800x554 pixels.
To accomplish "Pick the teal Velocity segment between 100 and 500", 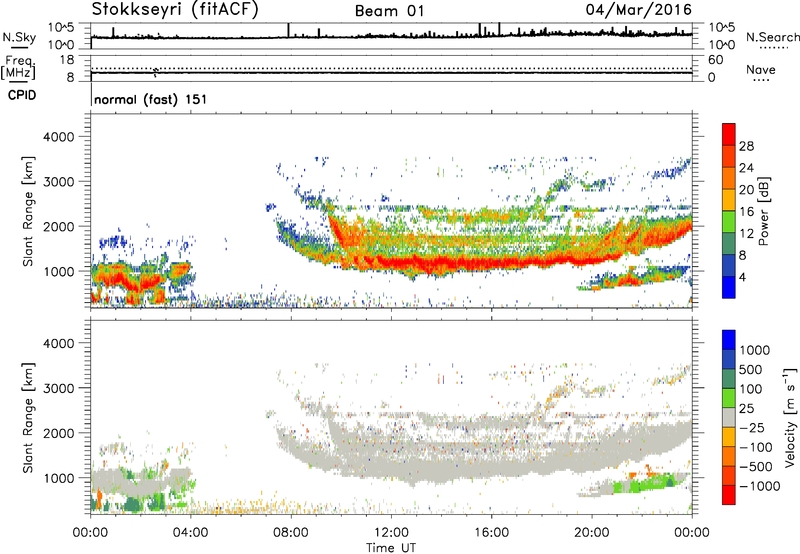I will click(x=729, y=379).
